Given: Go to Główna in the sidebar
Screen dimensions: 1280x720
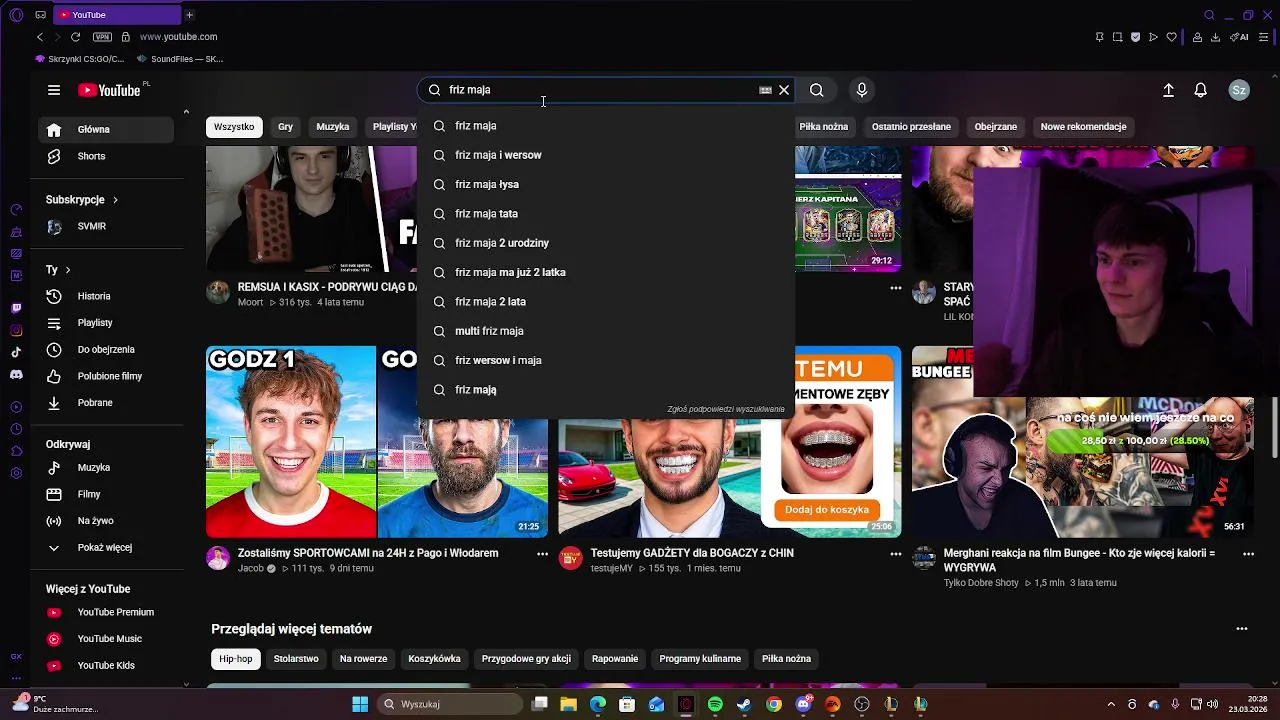Looking at the screenshot, I should click(x=106, y=129).
